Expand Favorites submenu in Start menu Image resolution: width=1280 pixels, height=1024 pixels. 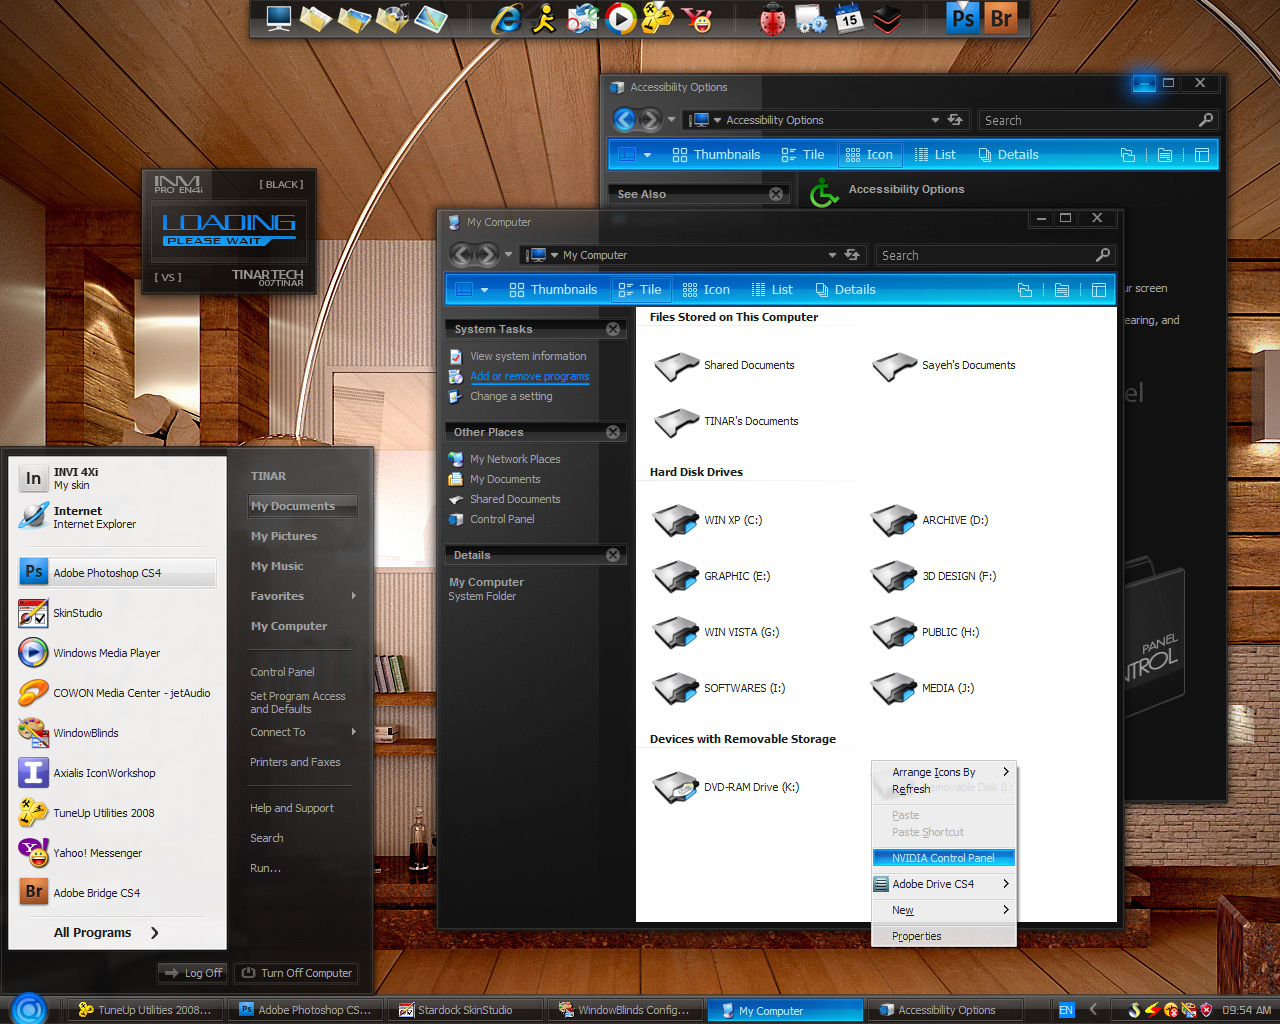[x=303, y=596]
